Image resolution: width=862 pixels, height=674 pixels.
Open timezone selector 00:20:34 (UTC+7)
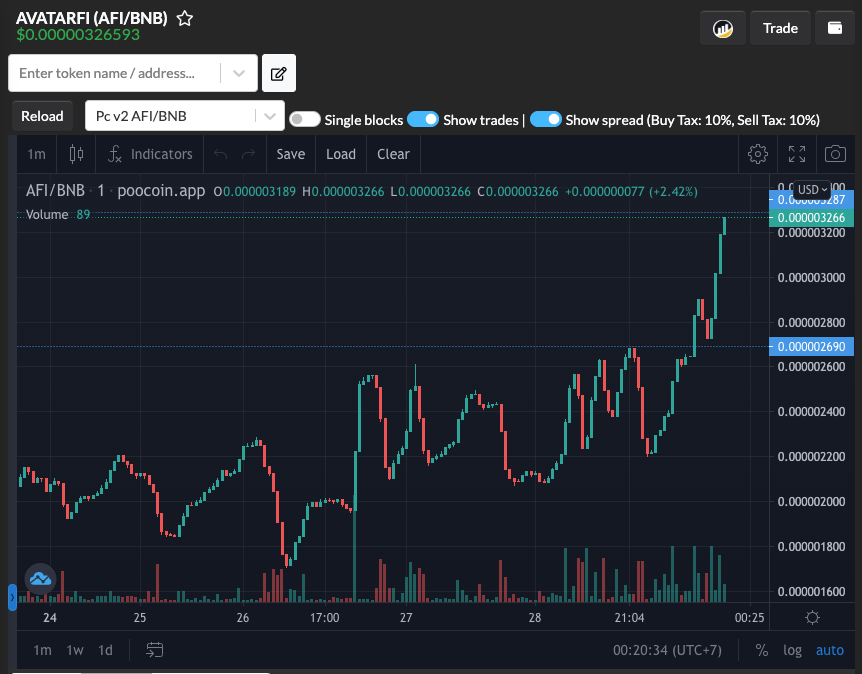point(667,650)
